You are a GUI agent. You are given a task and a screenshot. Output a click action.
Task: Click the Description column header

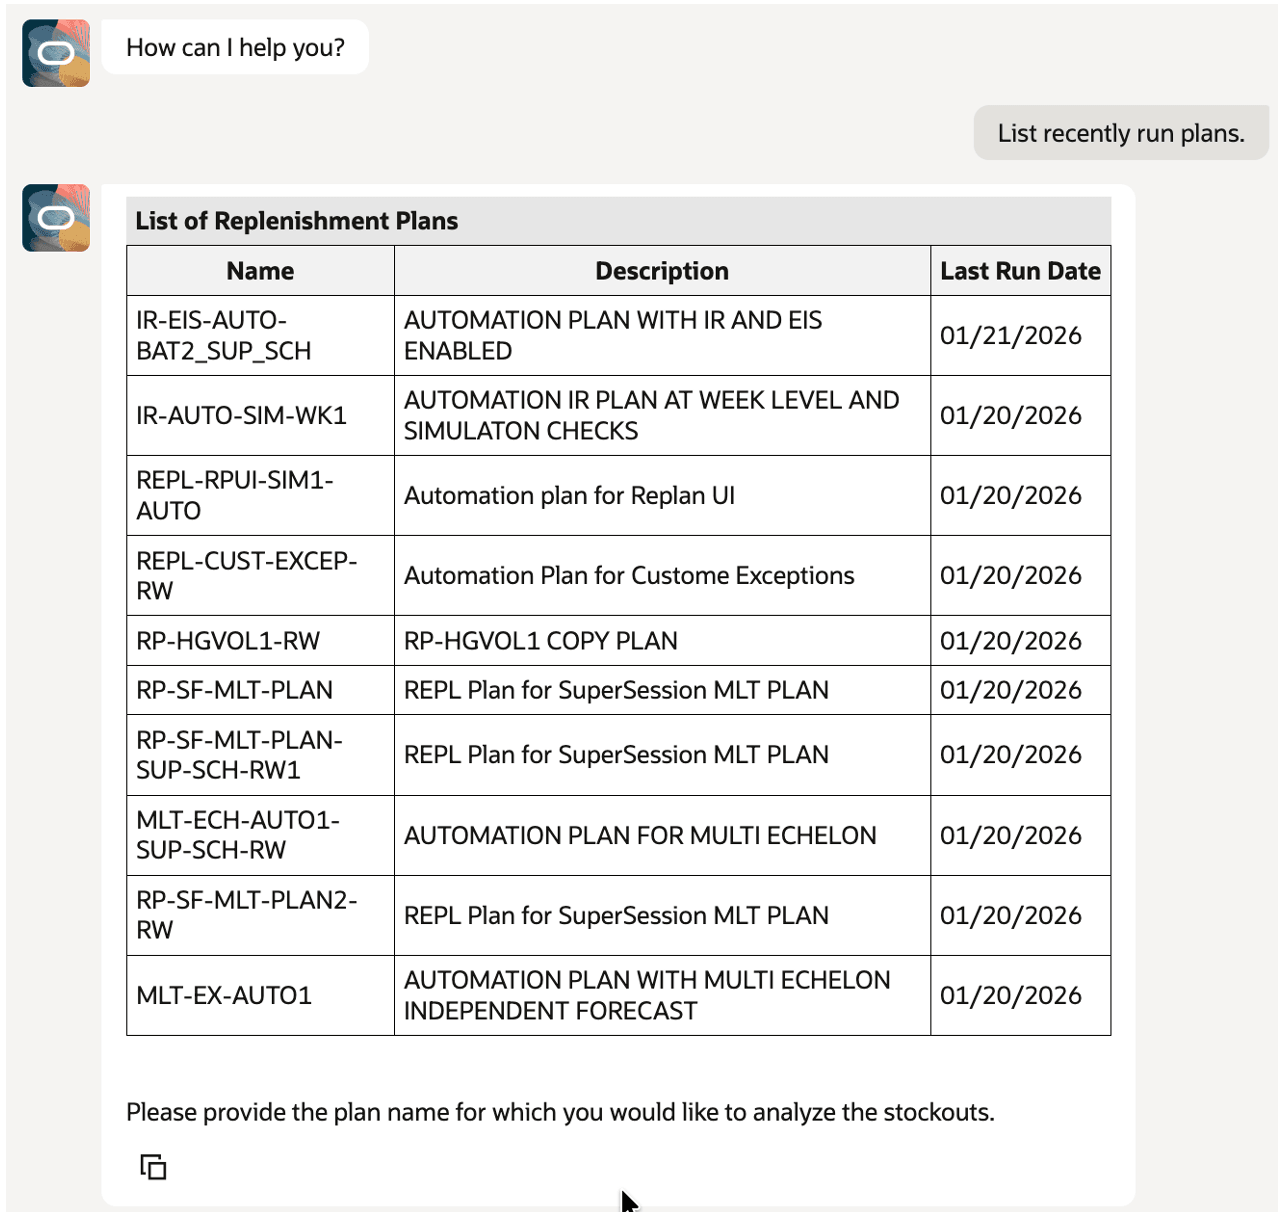(x=662, y=270)
